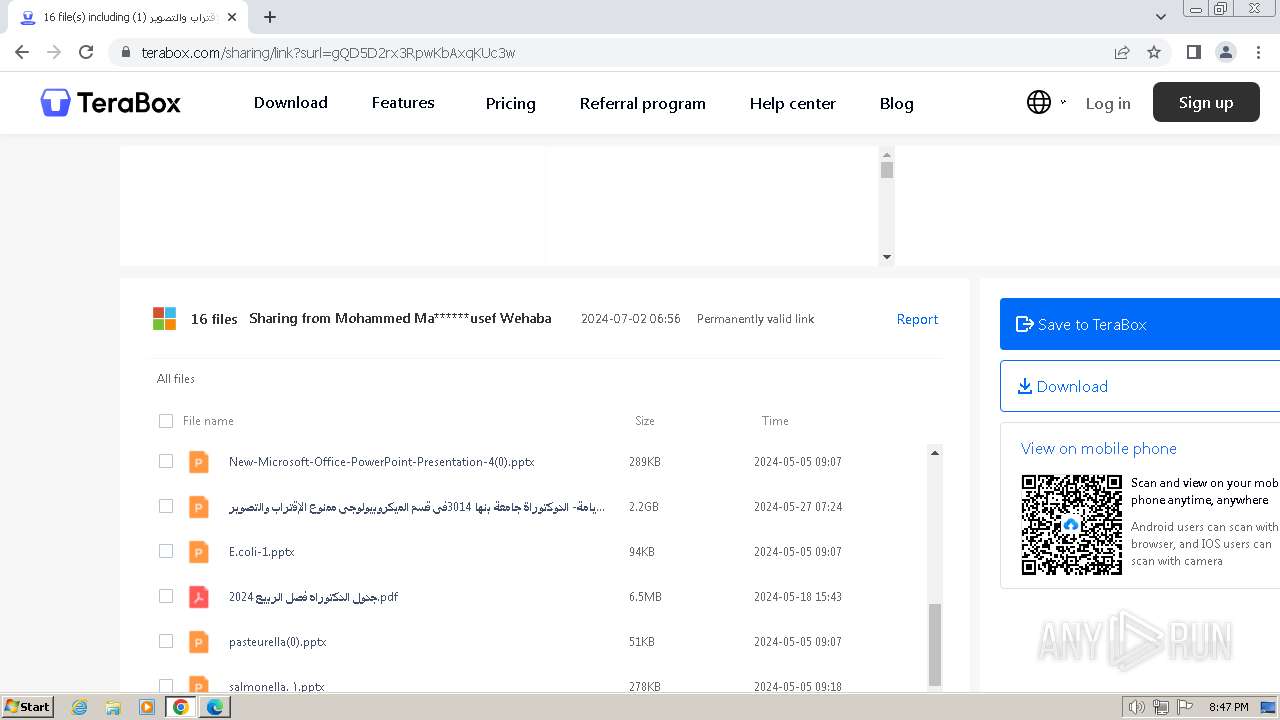Click the PDF icon of the 2024 pdf file
The image size is (1280, 720).
pyautogui.click(x=199, y=597)
